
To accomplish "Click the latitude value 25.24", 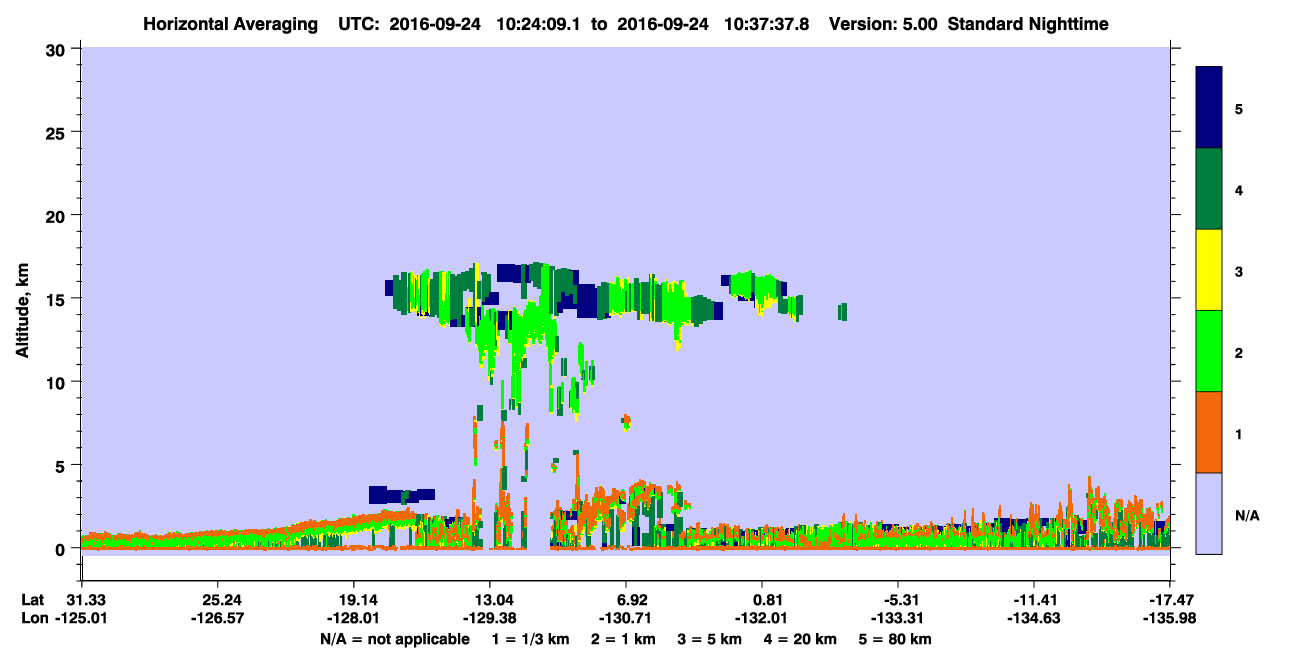I will coord(217,600).
